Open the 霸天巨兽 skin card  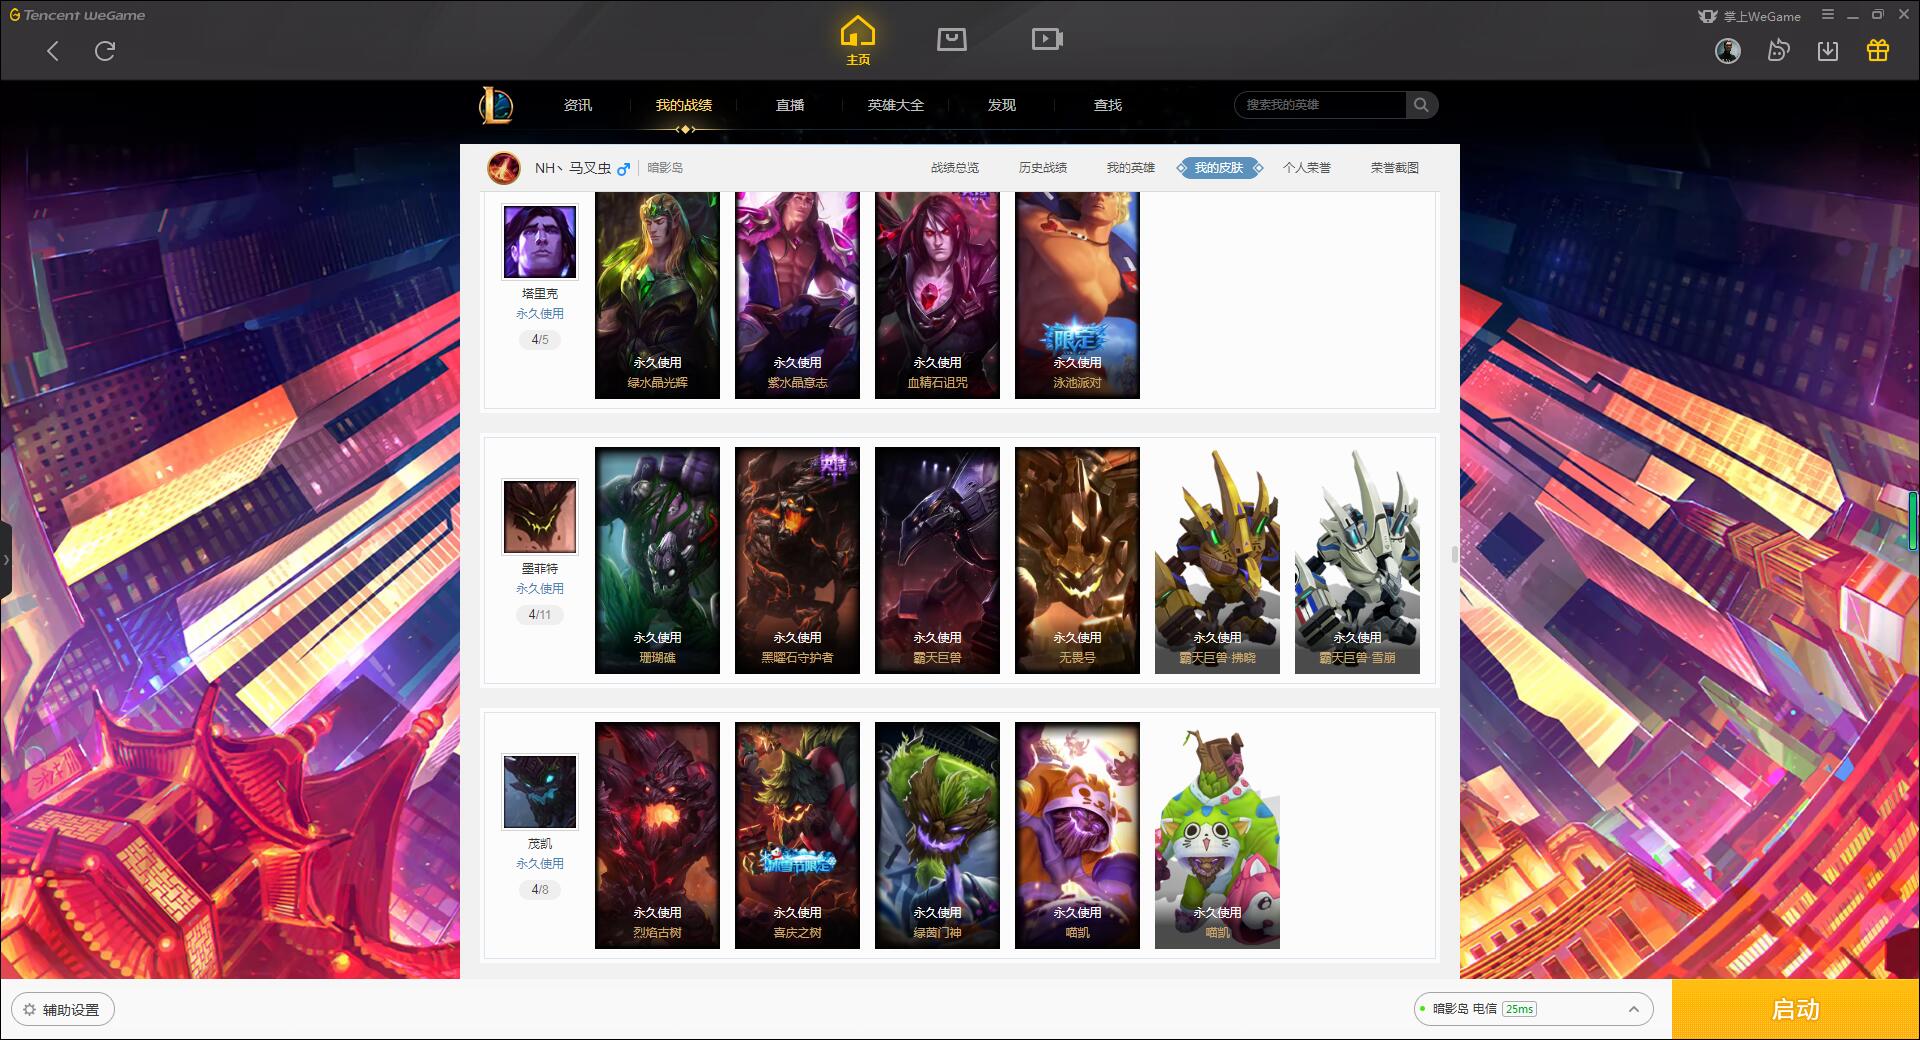pos(937,560)
